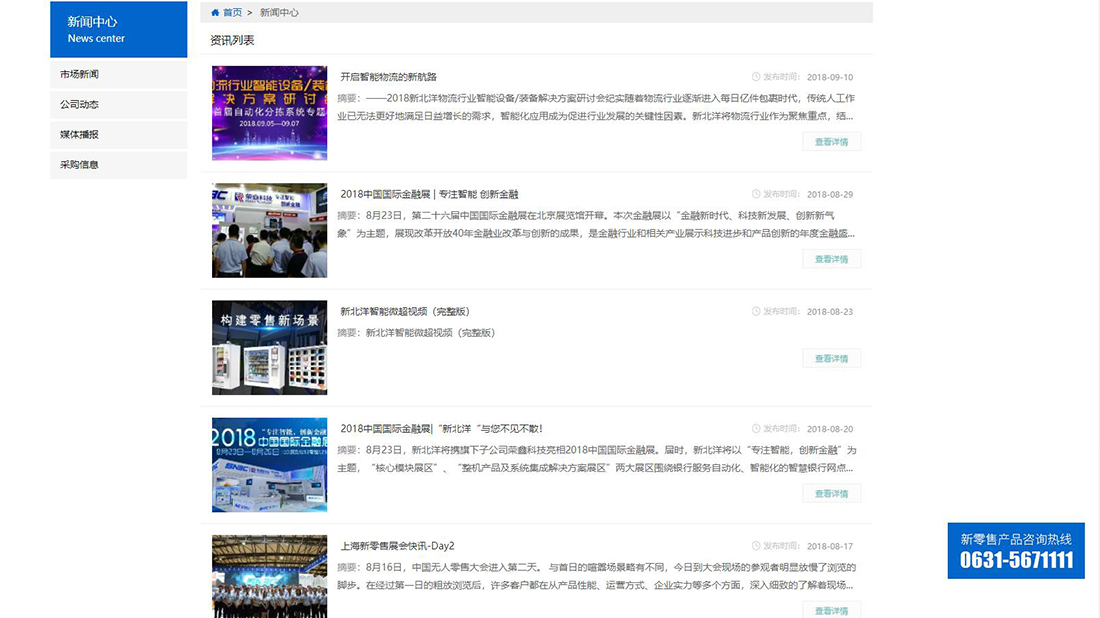Open thumbnail of 智能物流 seminar article
Viewport: 1100px width, 618px height.
[269, 113]
